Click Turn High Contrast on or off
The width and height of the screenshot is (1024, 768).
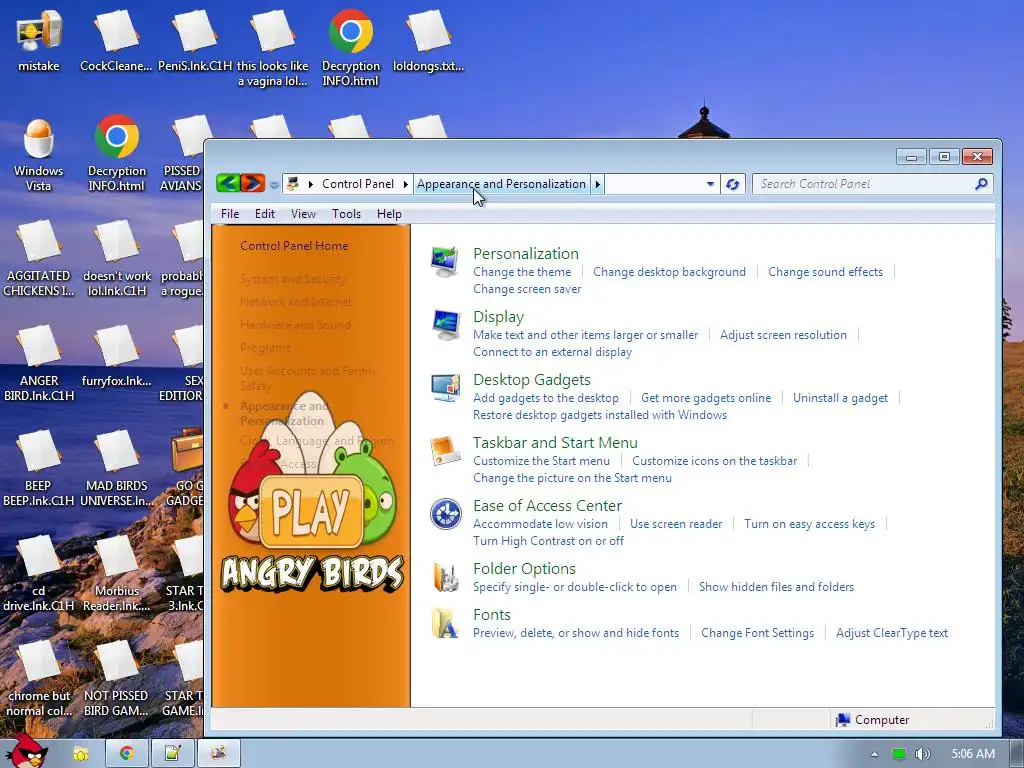(x=549, y=541)
